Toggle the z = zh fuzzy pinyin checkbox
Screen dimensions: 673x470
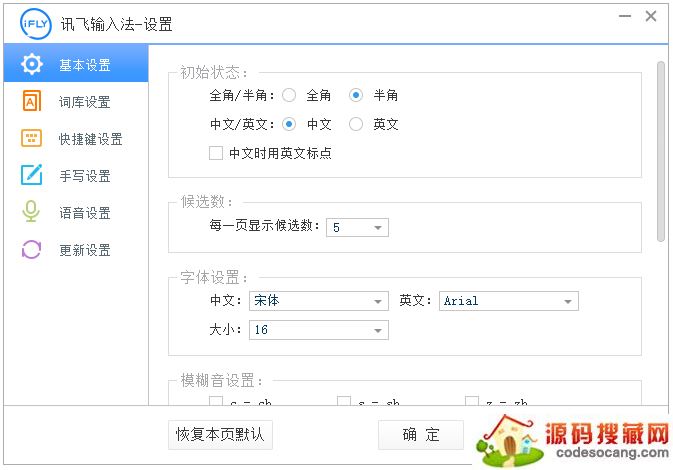pyautogui.click(x=472, y=401)
